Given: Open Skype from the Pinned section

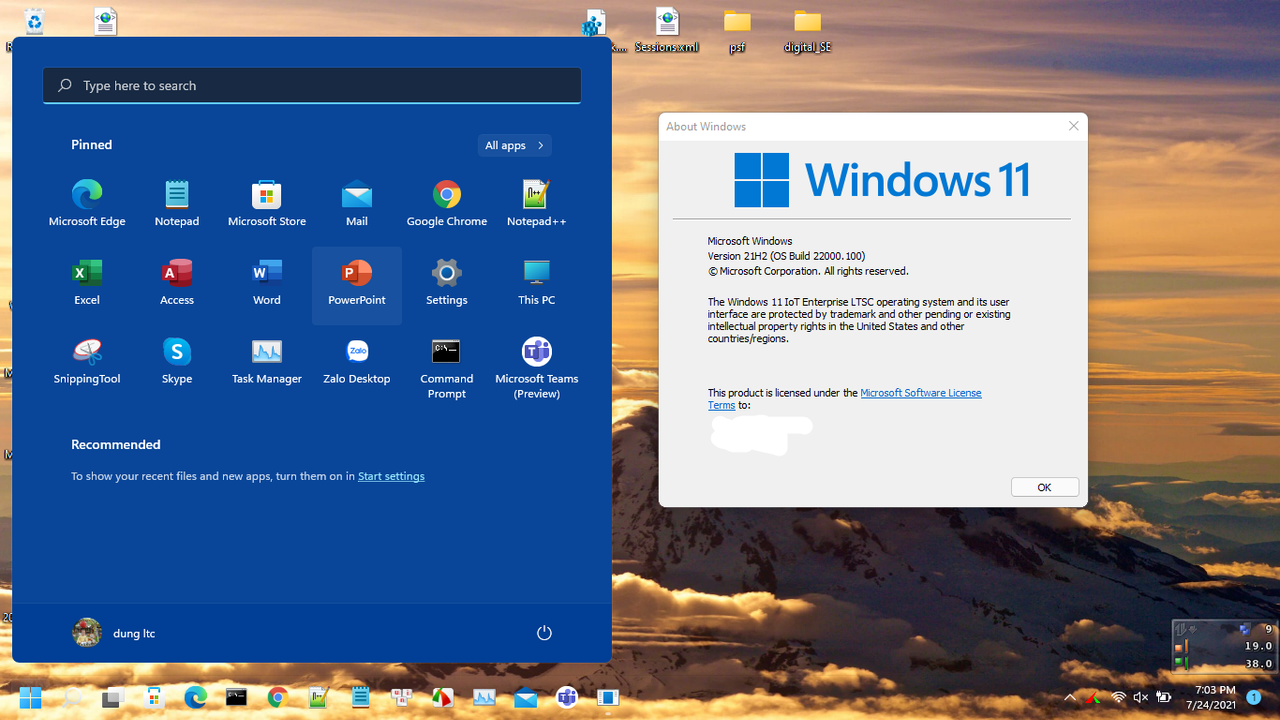Looking at the screenshot, I should tap(177, 362).
